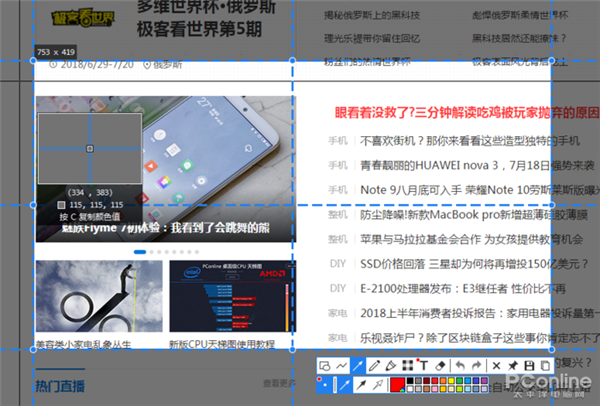Choose the outlined arrowhead style
The image size is (600, 406).
point(378,384)
